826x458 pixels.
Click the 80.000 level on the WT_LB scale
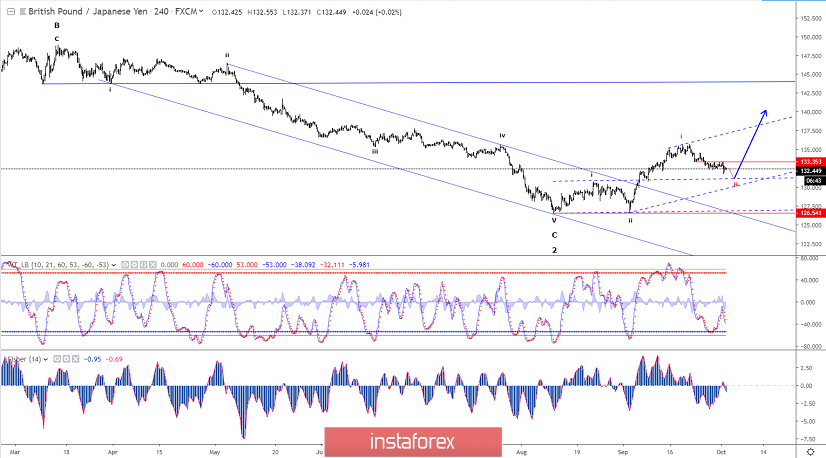[x=810, y=258]
